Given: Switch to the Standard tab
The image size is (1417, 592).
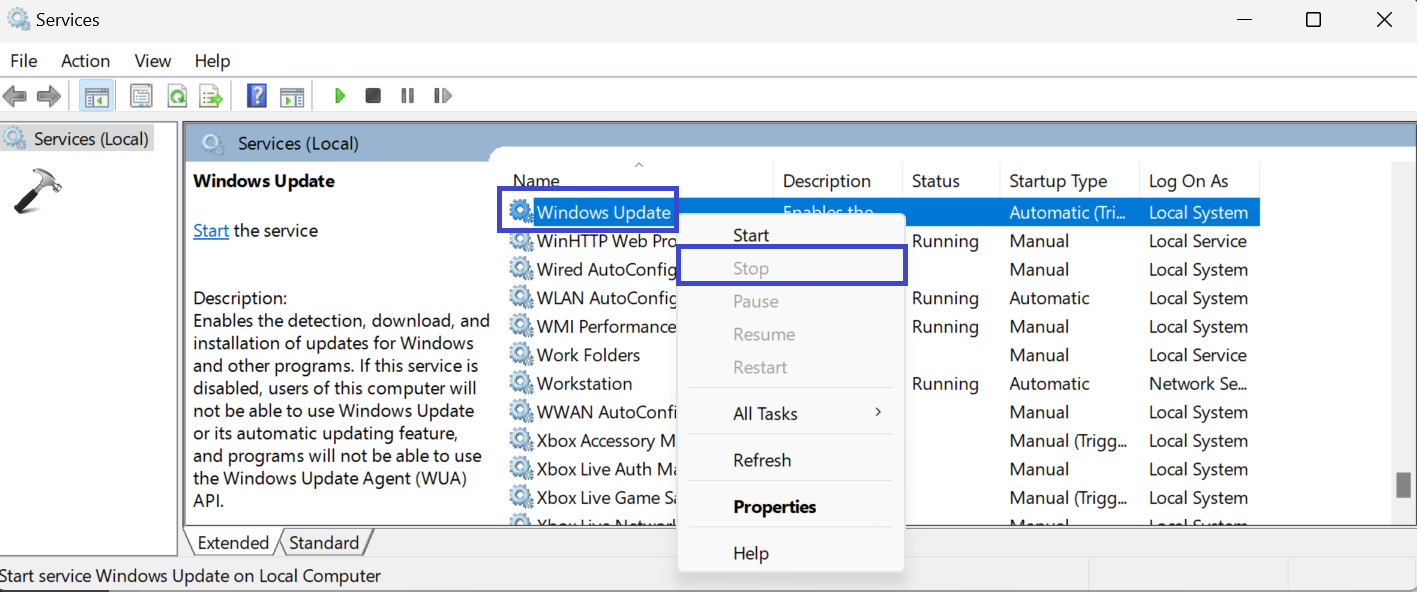Looking at the screenshot, I should click(x=324, y=543).
